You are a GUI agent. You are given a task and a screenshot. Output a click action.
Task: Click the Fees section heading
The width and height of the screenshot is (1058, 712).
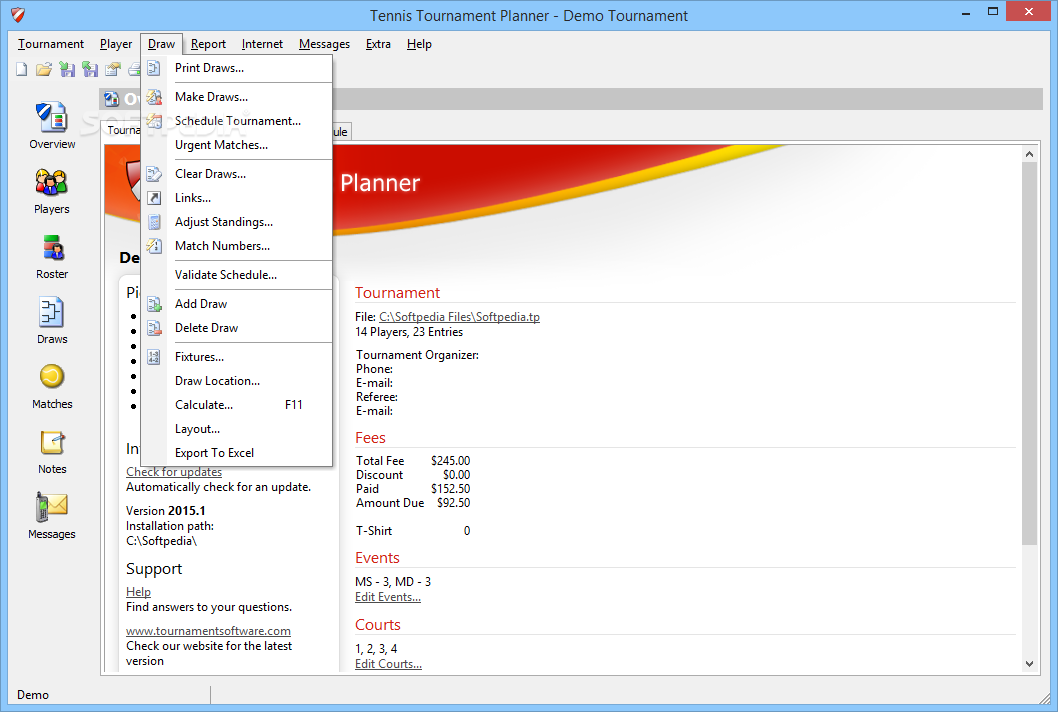tap(370, 438)
